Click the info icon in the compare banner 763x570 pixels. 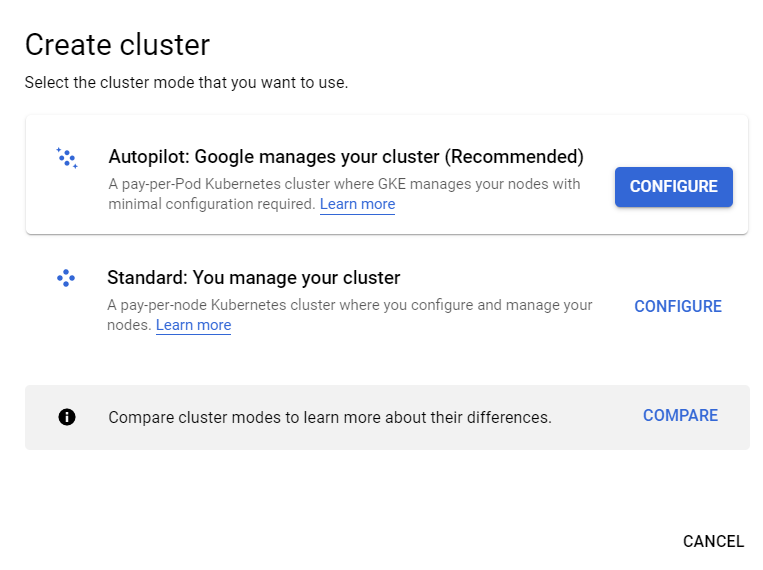(67, 417)
